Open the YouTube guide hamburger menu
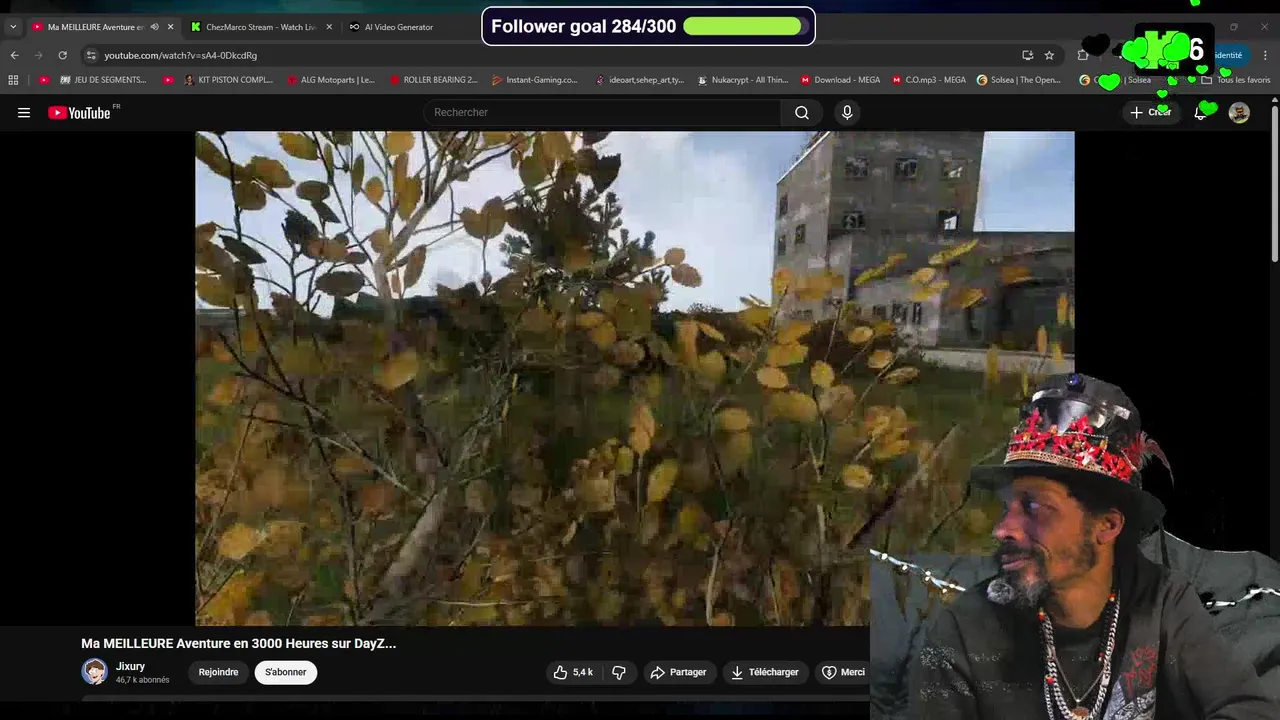The height and width of the screenshot is (720, 1280). coord(24,113)
